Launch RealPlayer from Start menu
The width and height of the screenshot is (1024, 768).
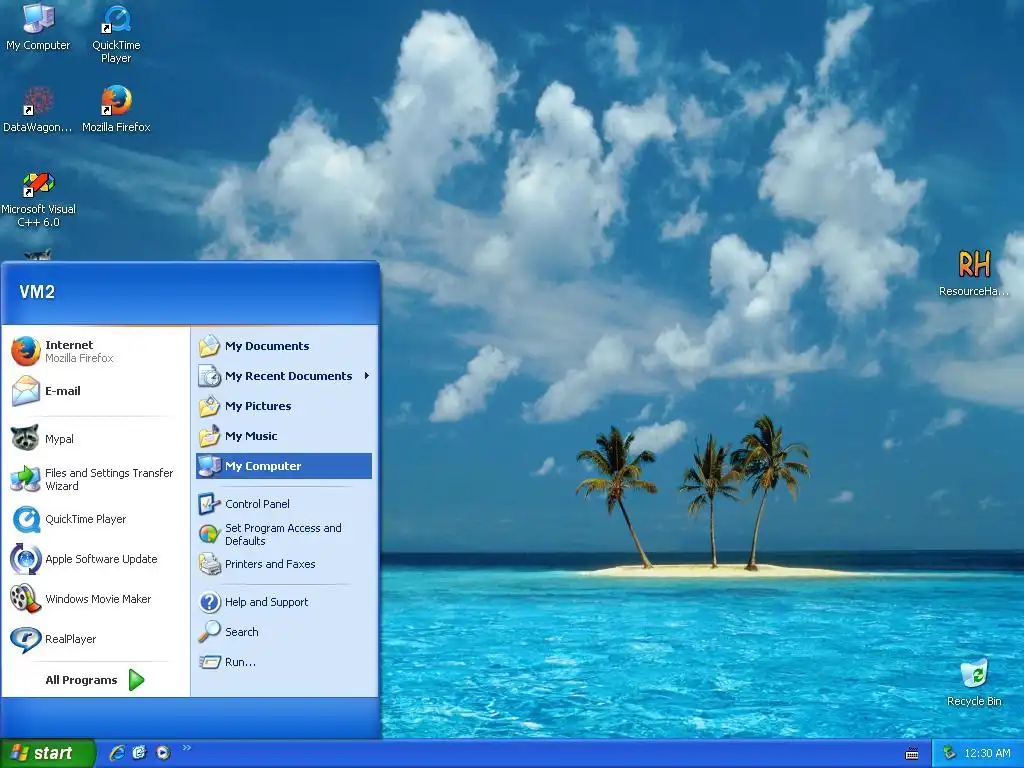click(x=95, y=639)
